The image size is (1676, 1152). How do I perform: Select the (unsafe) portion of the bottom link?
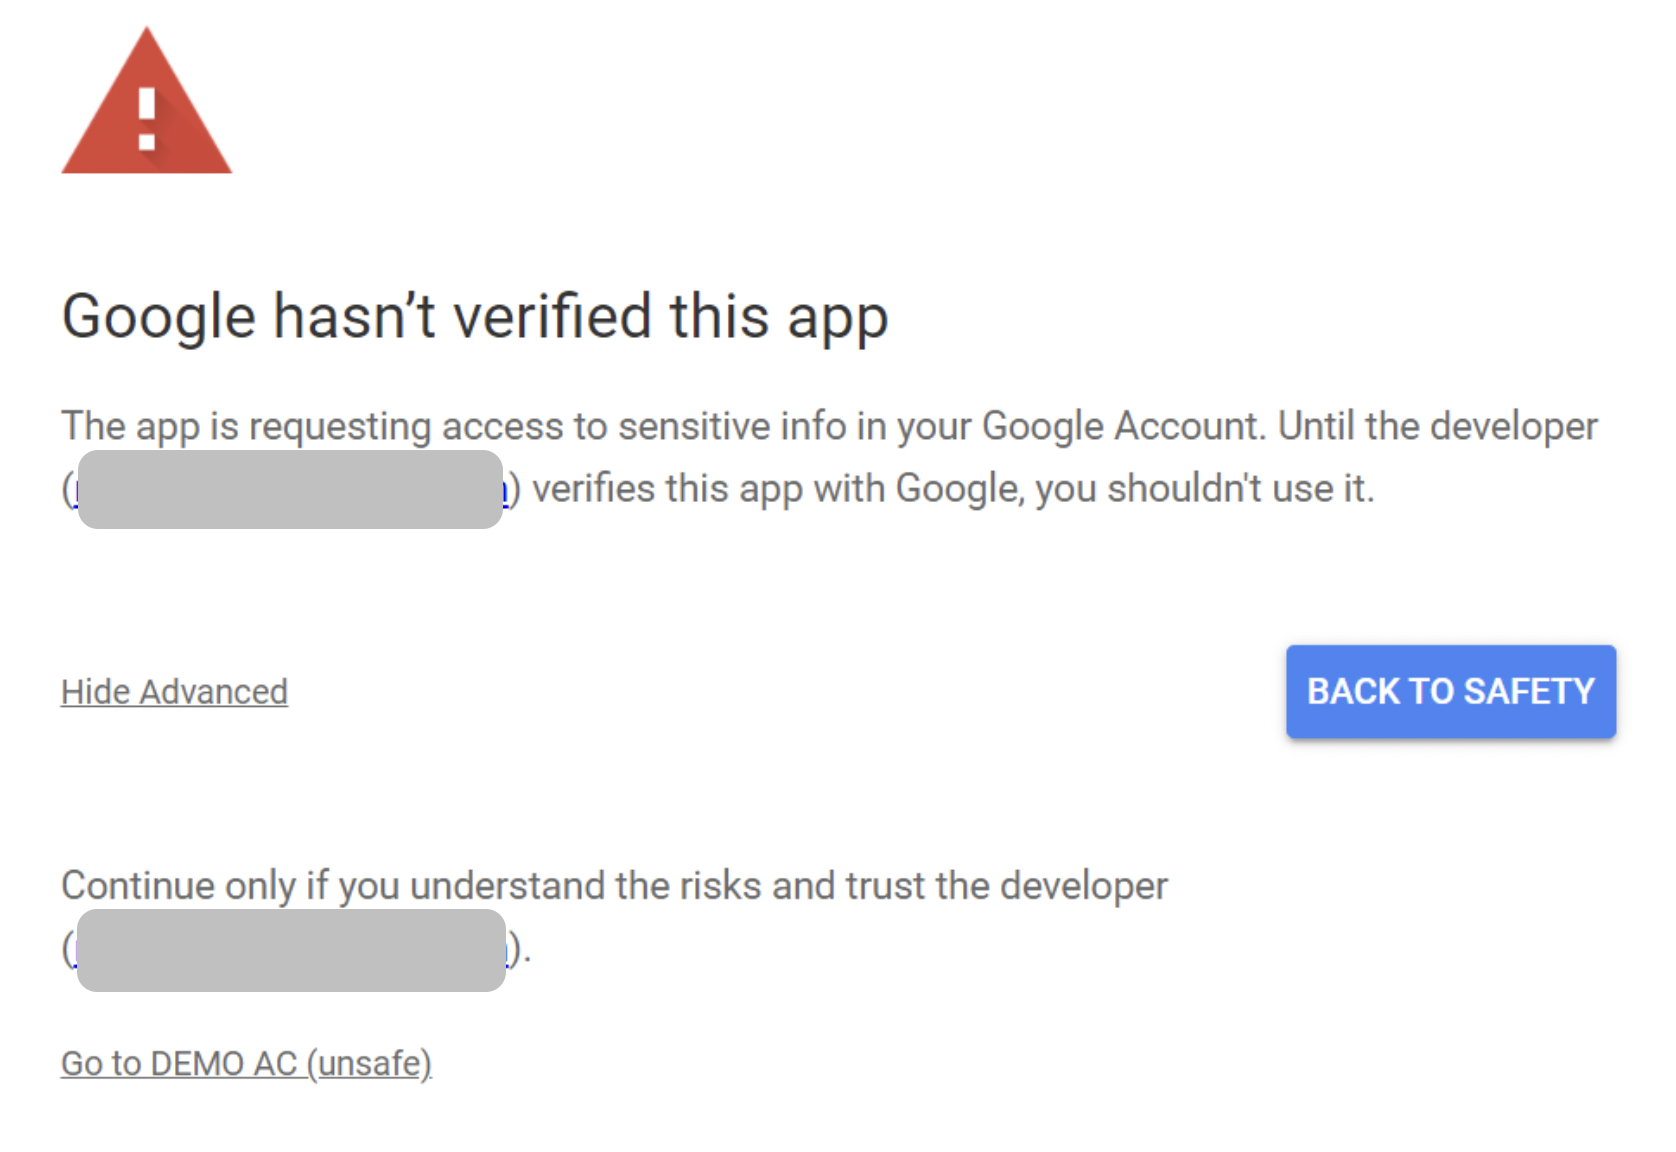click(x=371, y=1063)
